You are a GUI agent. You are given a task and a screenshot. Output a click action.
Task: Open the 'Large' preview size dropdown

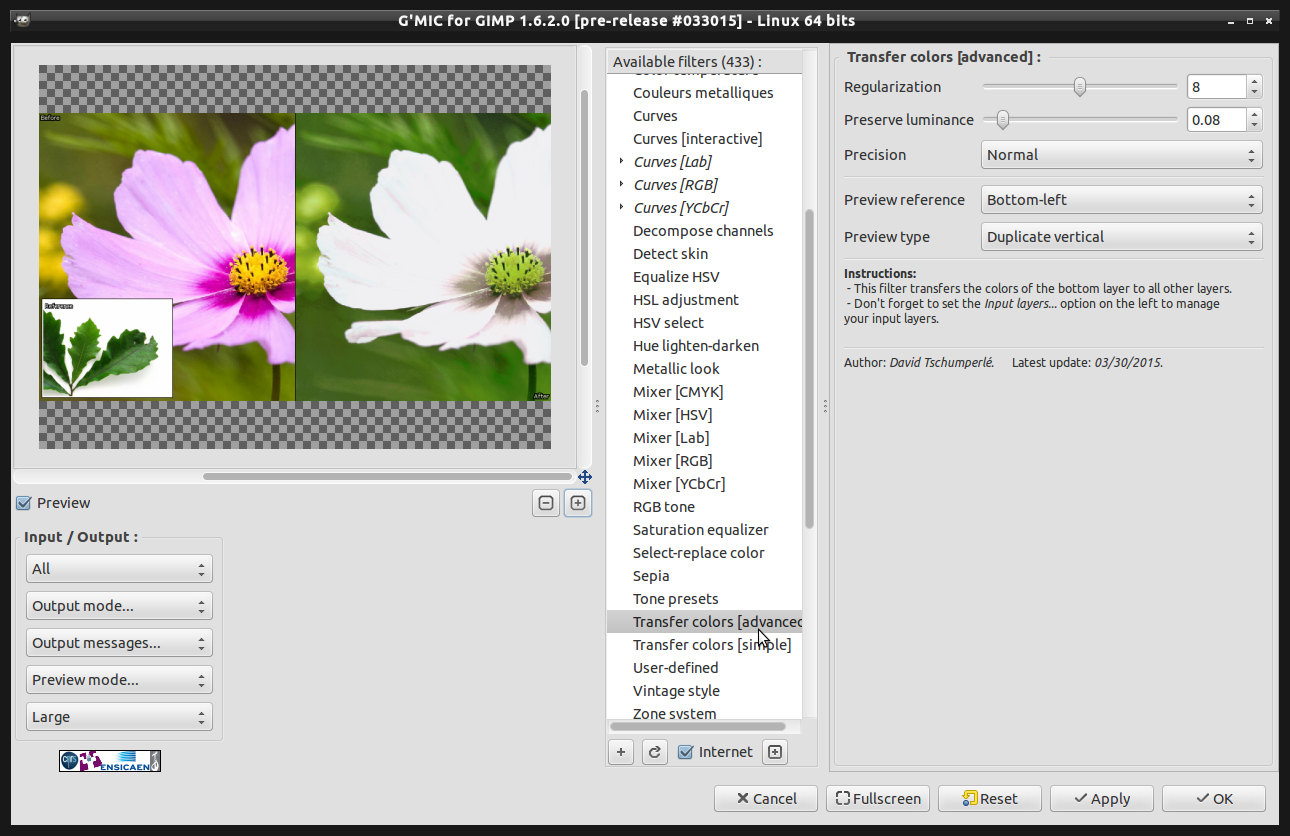coord(119,717)
